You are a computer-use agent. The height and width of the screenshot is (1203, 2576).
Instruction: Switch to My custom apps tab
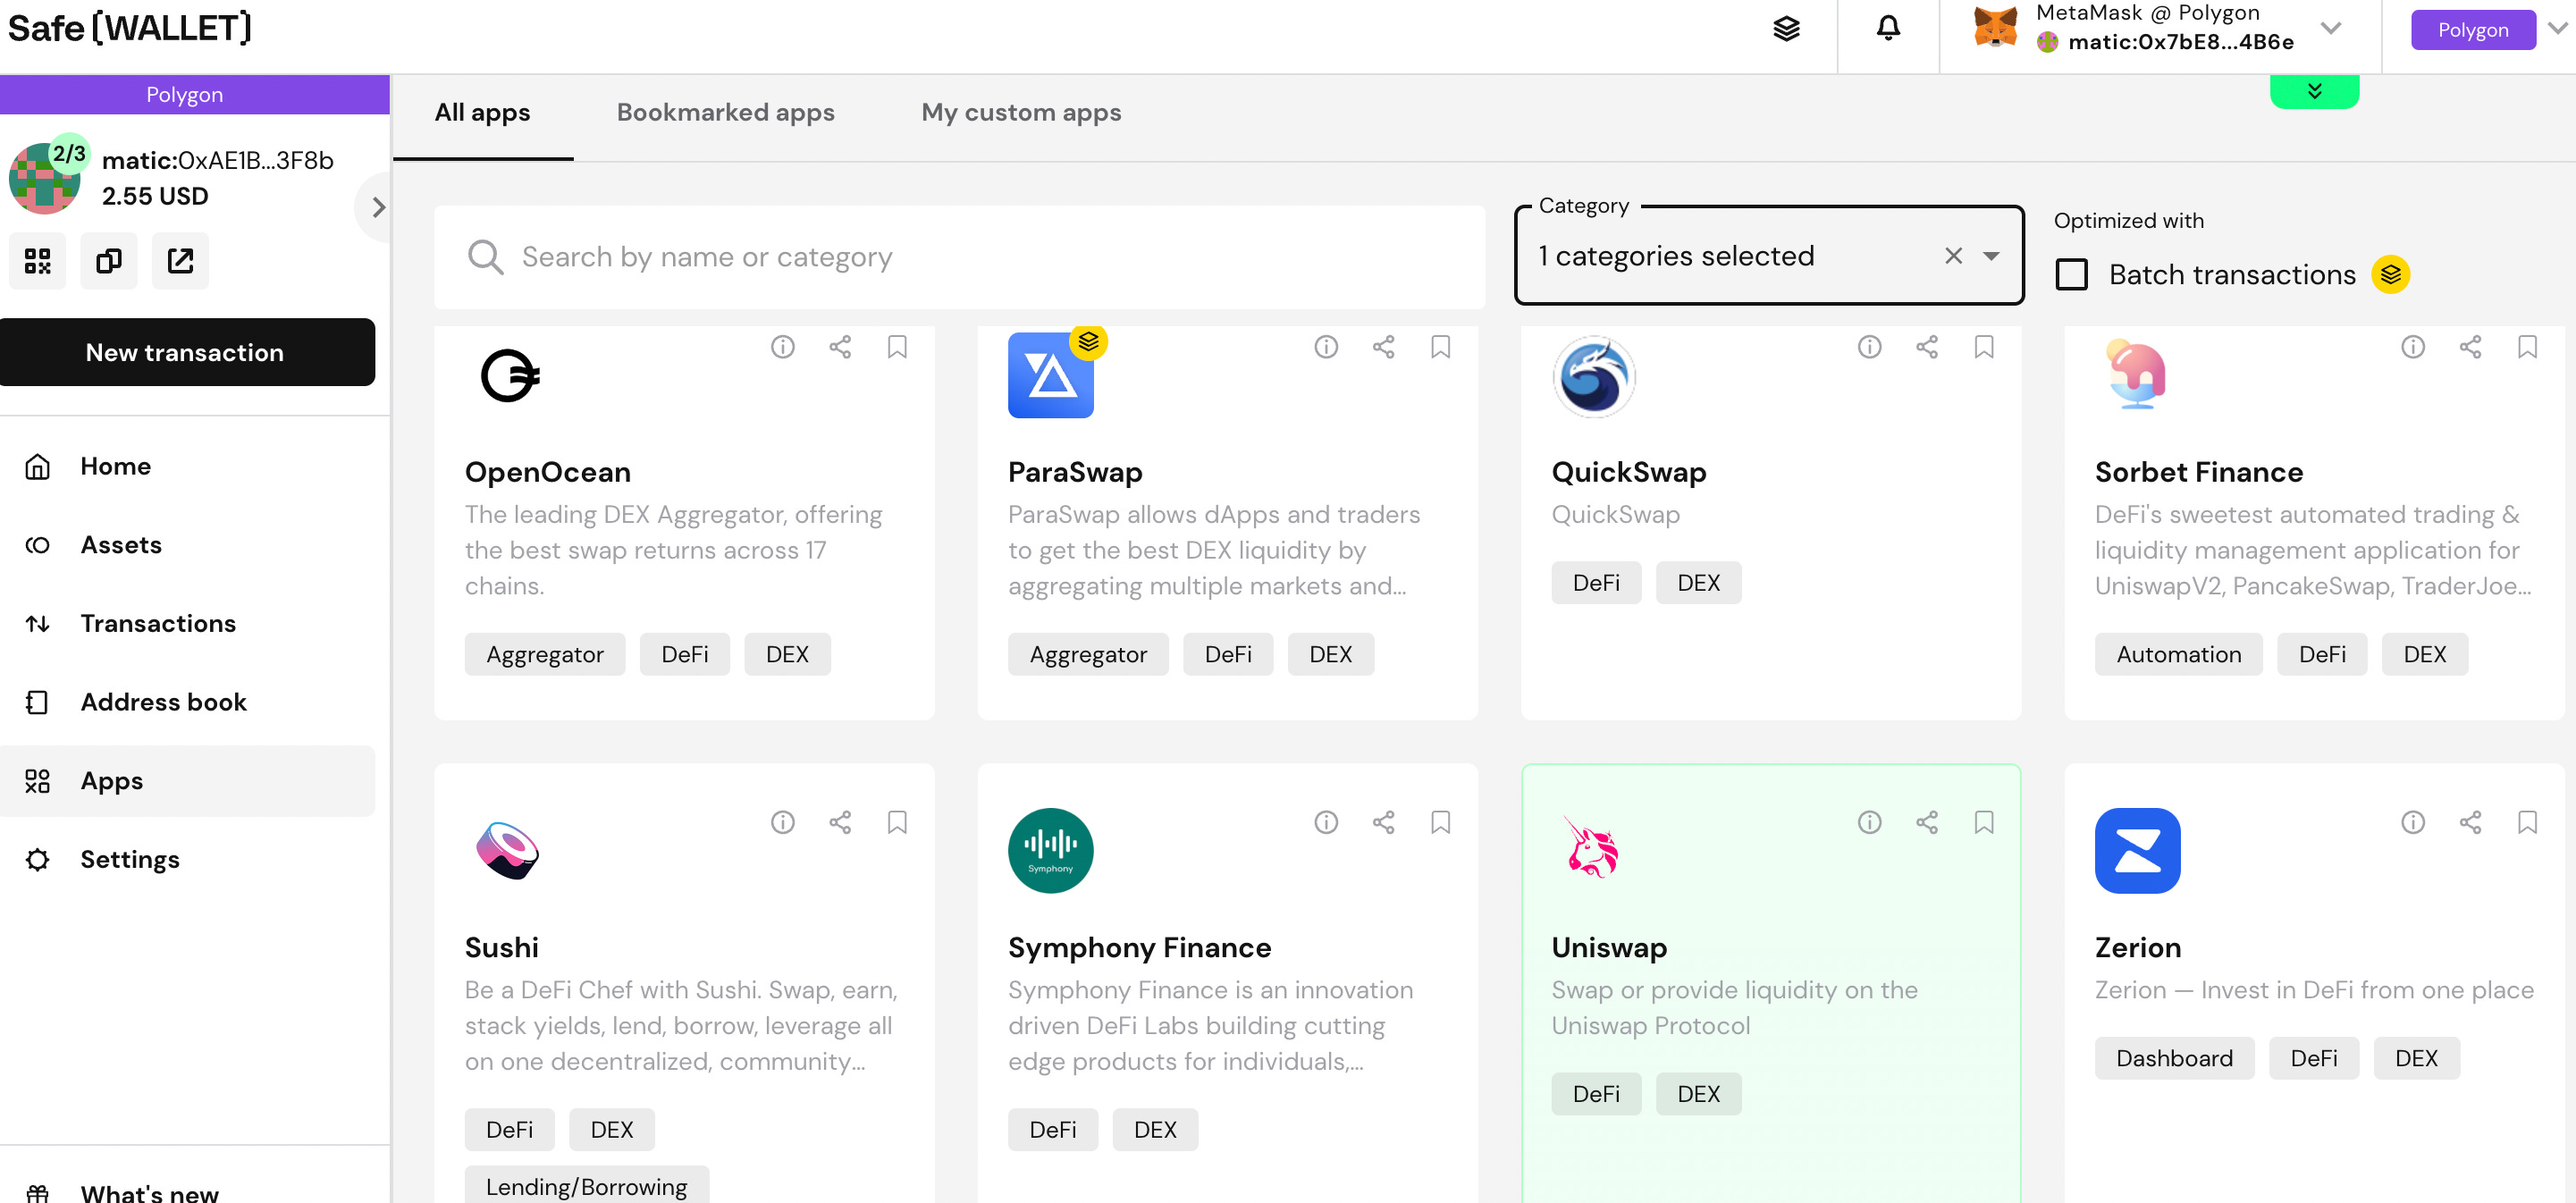[1021, 113]
